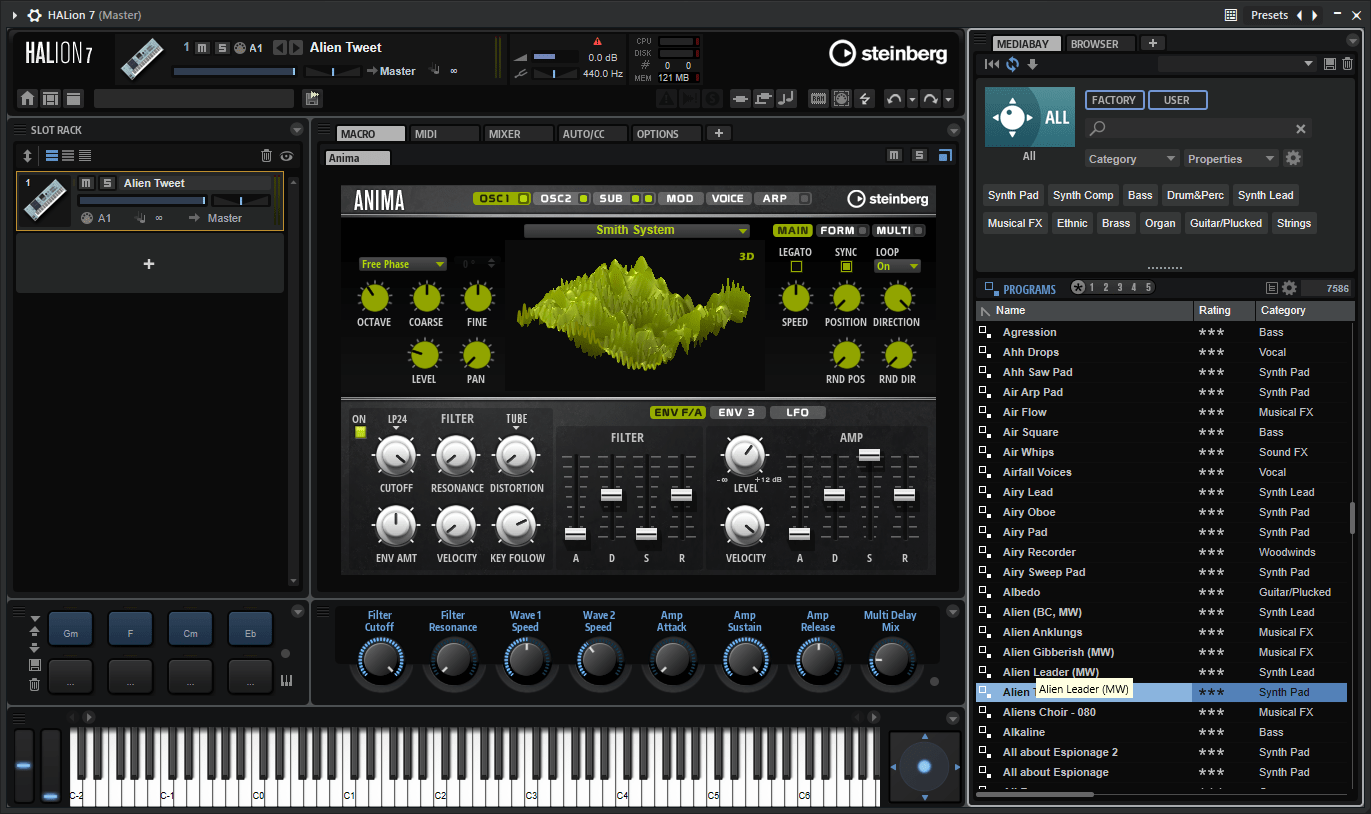Select the Airy Oboe program row
Image resolution: width=1371 pixels, height=814 pixels.
1161,512
